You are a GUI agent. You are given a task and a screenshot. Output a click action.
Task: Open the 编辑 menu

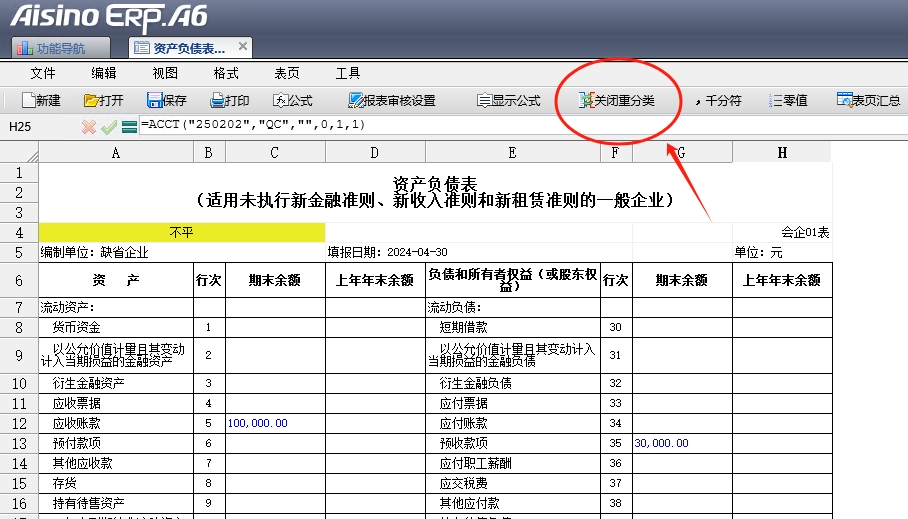click(104, 73)
